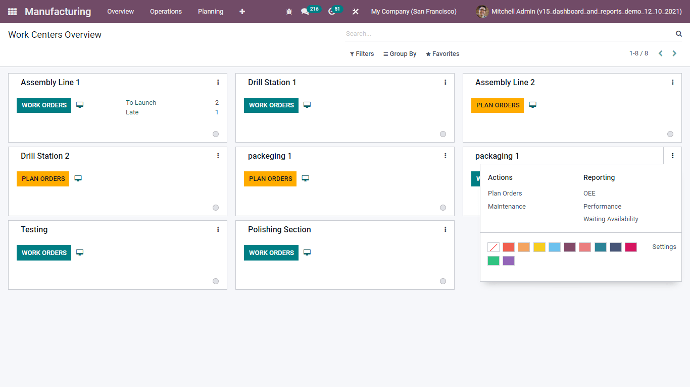Screen dimensions: 690x387
Task: Open Assembly Line 1 tablet view icon
Action: tap(80, 105)
